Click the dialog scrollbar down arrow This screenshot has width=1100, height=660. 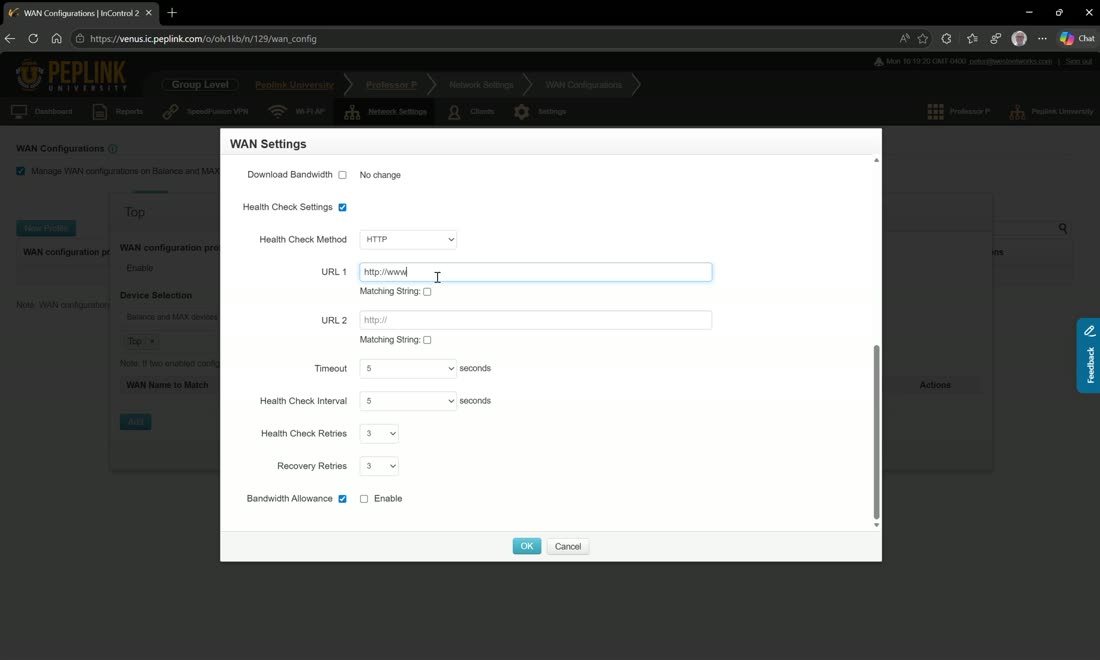coord(876,525)
